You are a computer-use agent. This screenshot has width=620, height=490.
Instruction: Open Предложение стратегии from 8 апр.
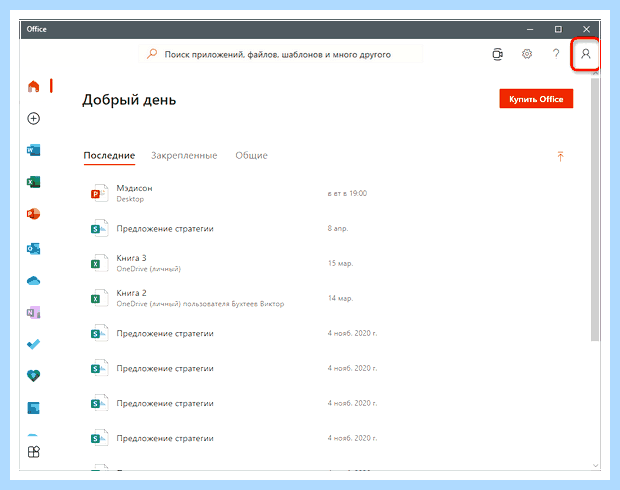coord(165,229)
